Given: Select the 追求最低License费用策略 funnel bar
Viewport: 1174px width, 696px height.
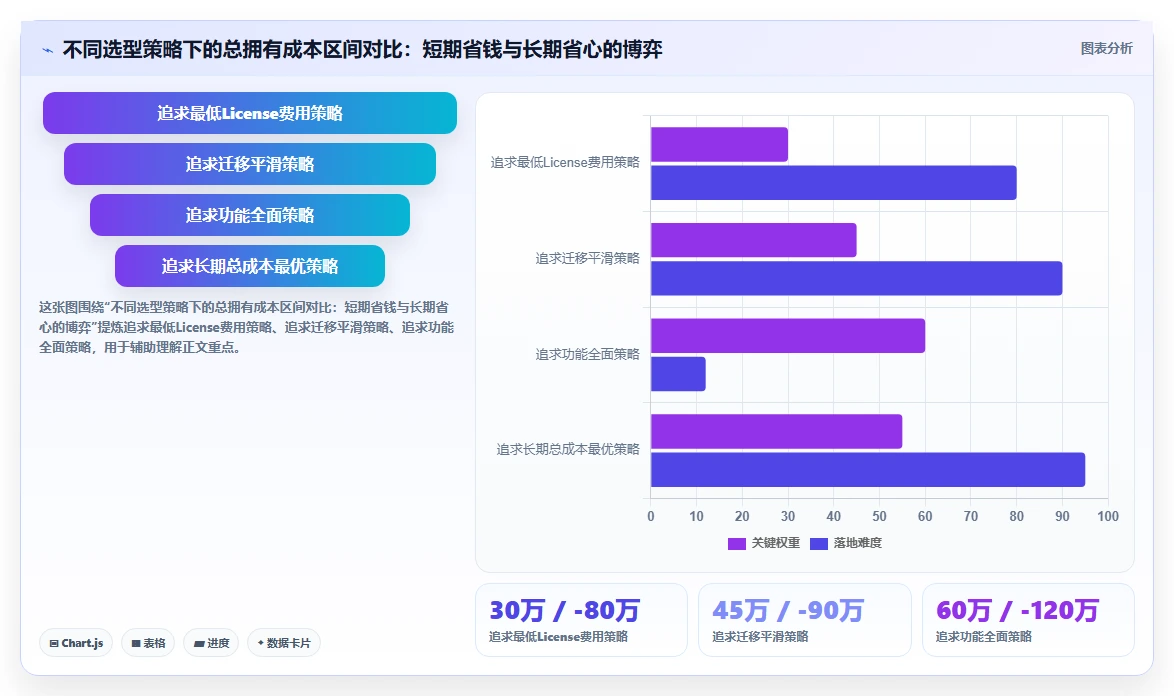Looking at the screenshot, I should [250, 113].
